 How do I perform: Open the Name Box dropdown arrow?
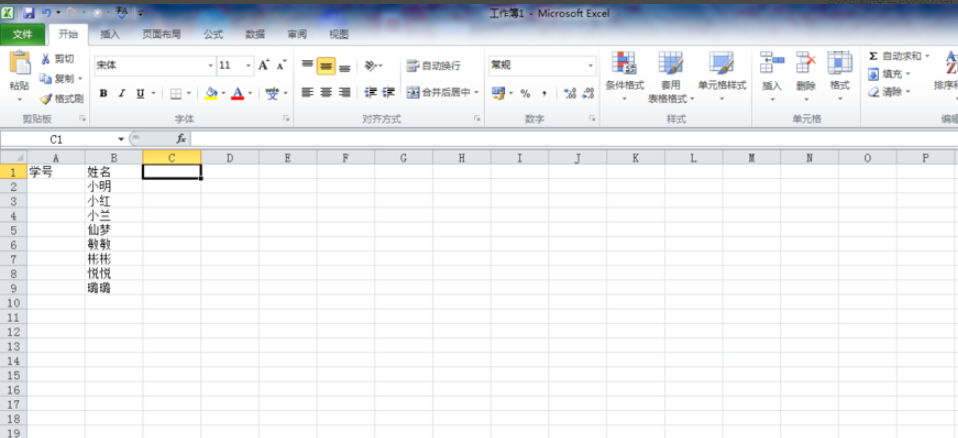121,139
